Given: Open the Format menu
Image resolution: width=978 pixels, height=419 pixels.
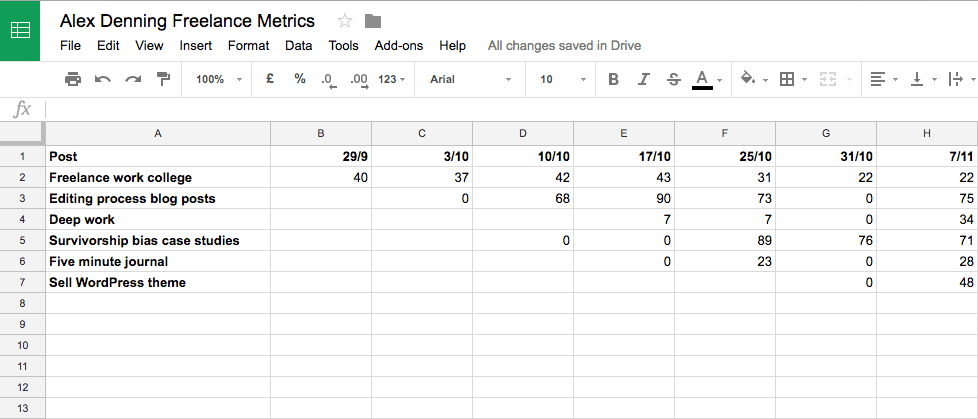Looking at the screenshot, I should click(248, 46).
